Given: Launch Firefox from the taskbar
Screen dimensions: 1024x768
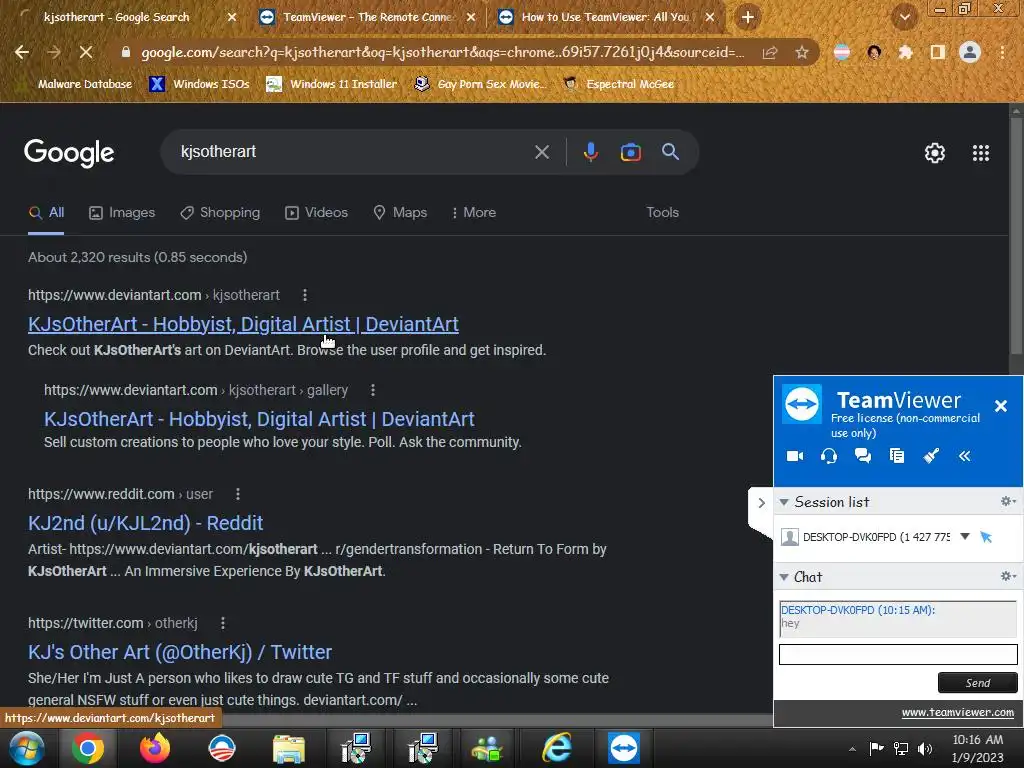Looking at the screenshot, I should pyautogui.click(x=155, y=748).
